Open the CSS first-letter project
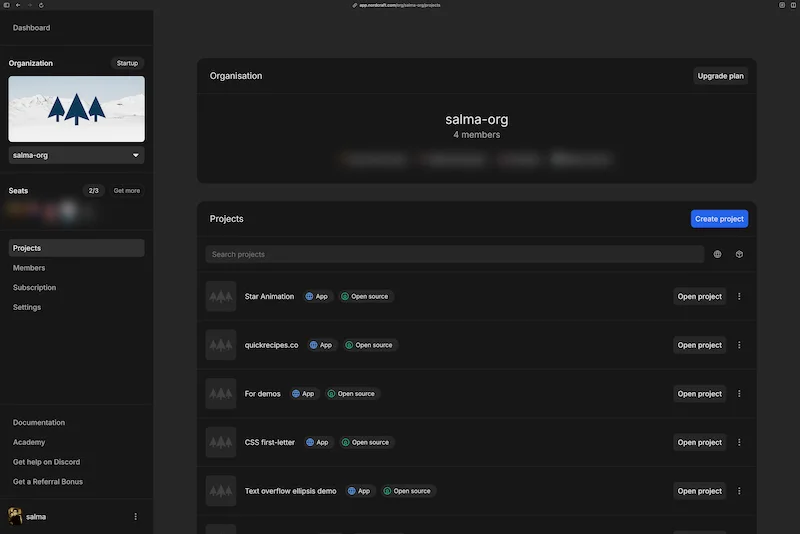800x534 pixels. pos(699,442)
